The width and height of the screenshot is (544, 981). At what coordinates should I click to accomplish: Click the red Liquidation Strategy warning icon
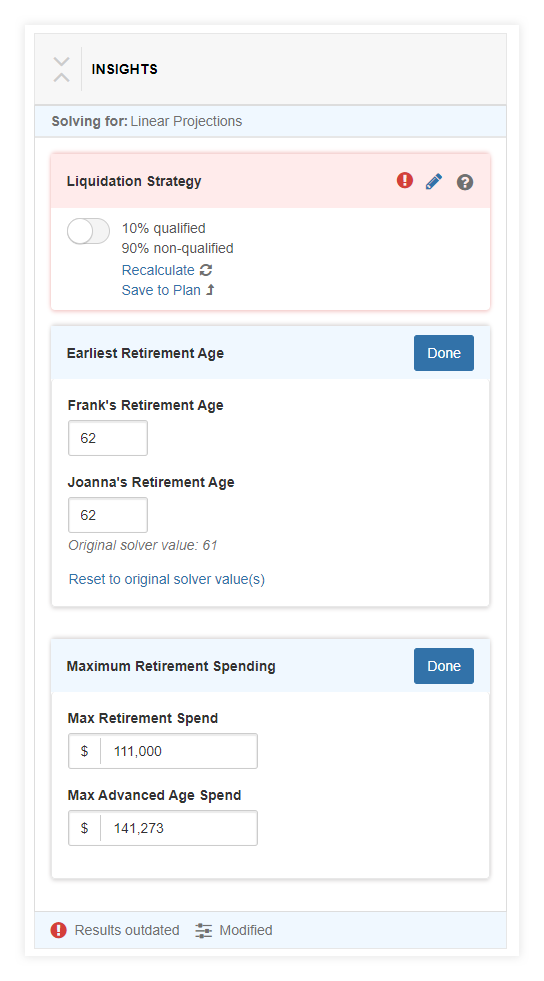point(405,181)
